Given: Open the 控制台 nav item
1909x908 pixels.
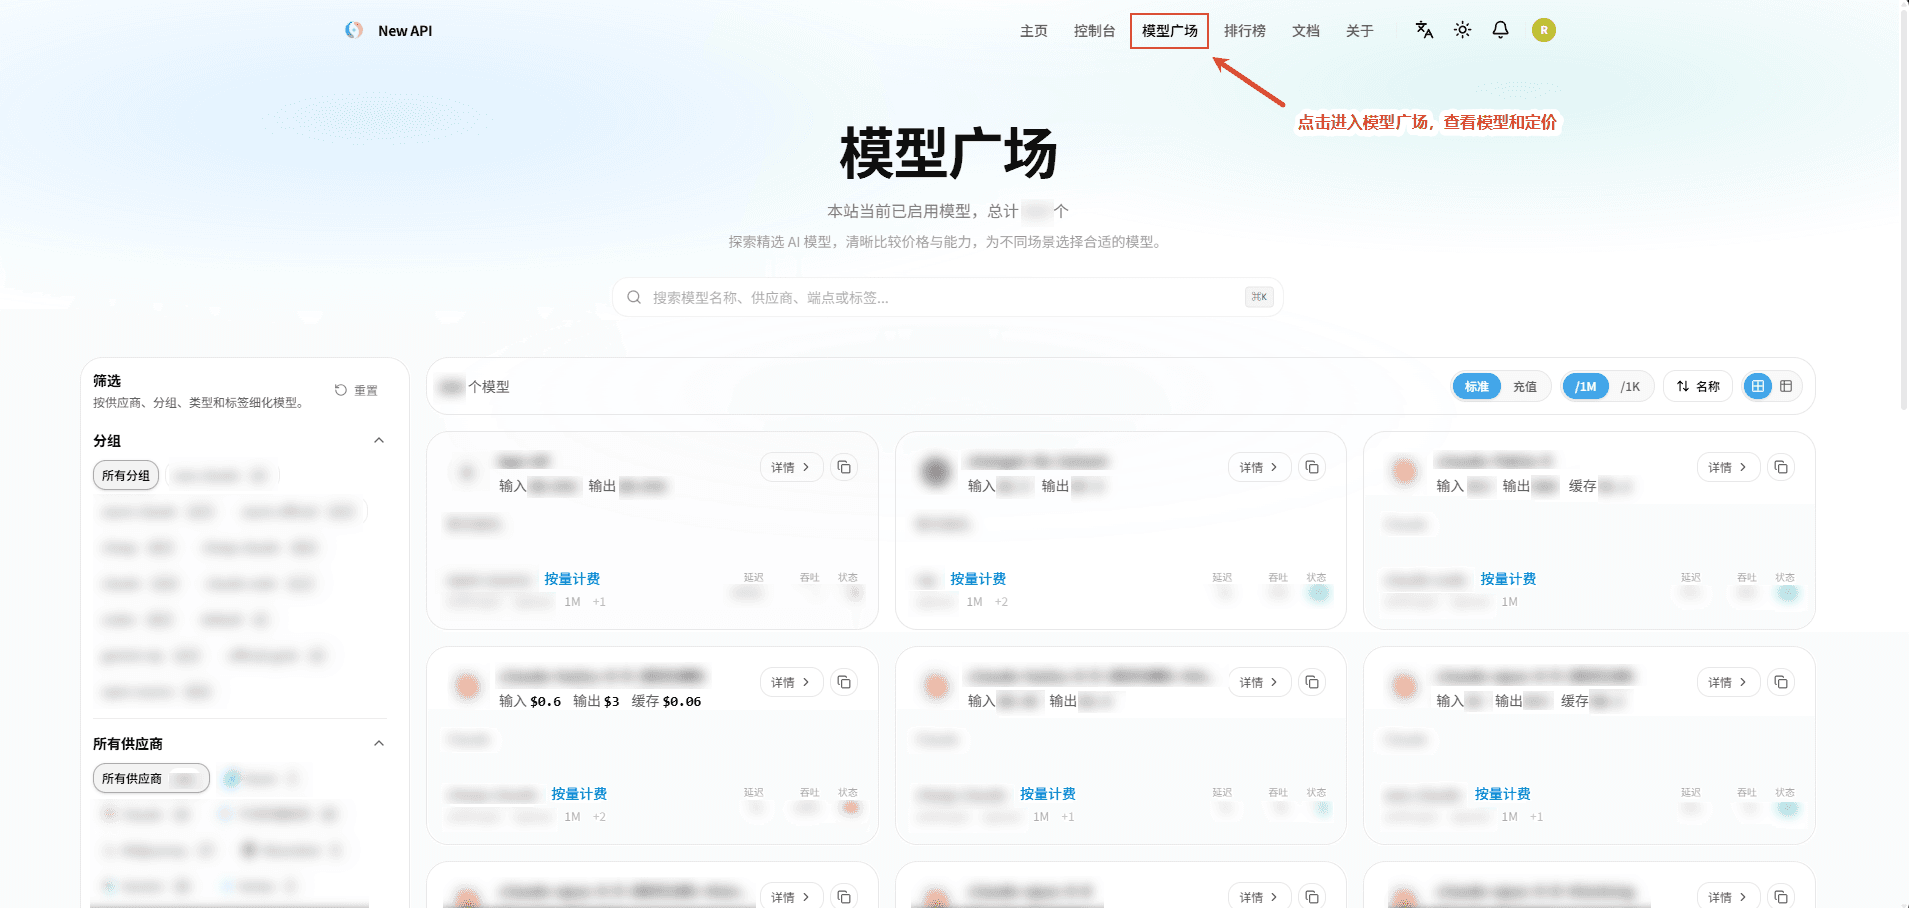Looking at the screenshot, I should tap(1094, 31).
